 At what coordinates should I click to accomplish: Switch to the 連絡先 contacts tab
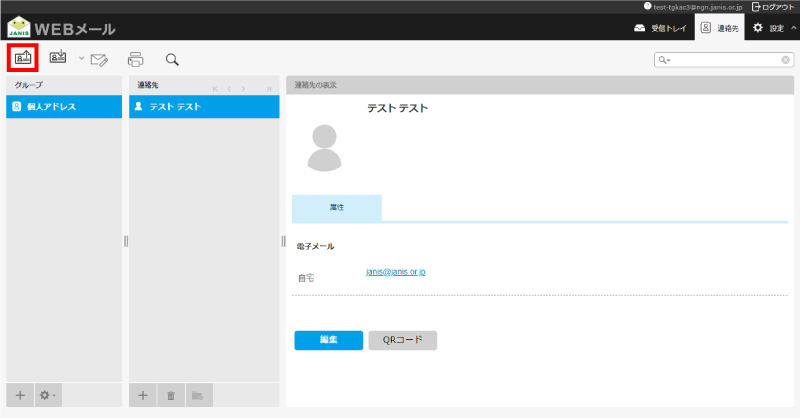click(719, 28)
